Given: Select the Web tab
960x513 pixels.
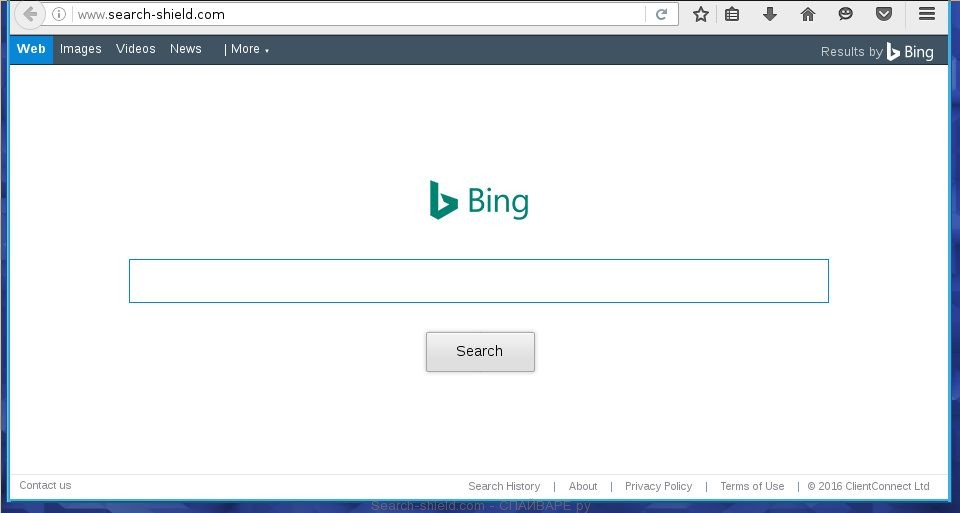Looking at the screenshot, I should [x=31, y=49].
